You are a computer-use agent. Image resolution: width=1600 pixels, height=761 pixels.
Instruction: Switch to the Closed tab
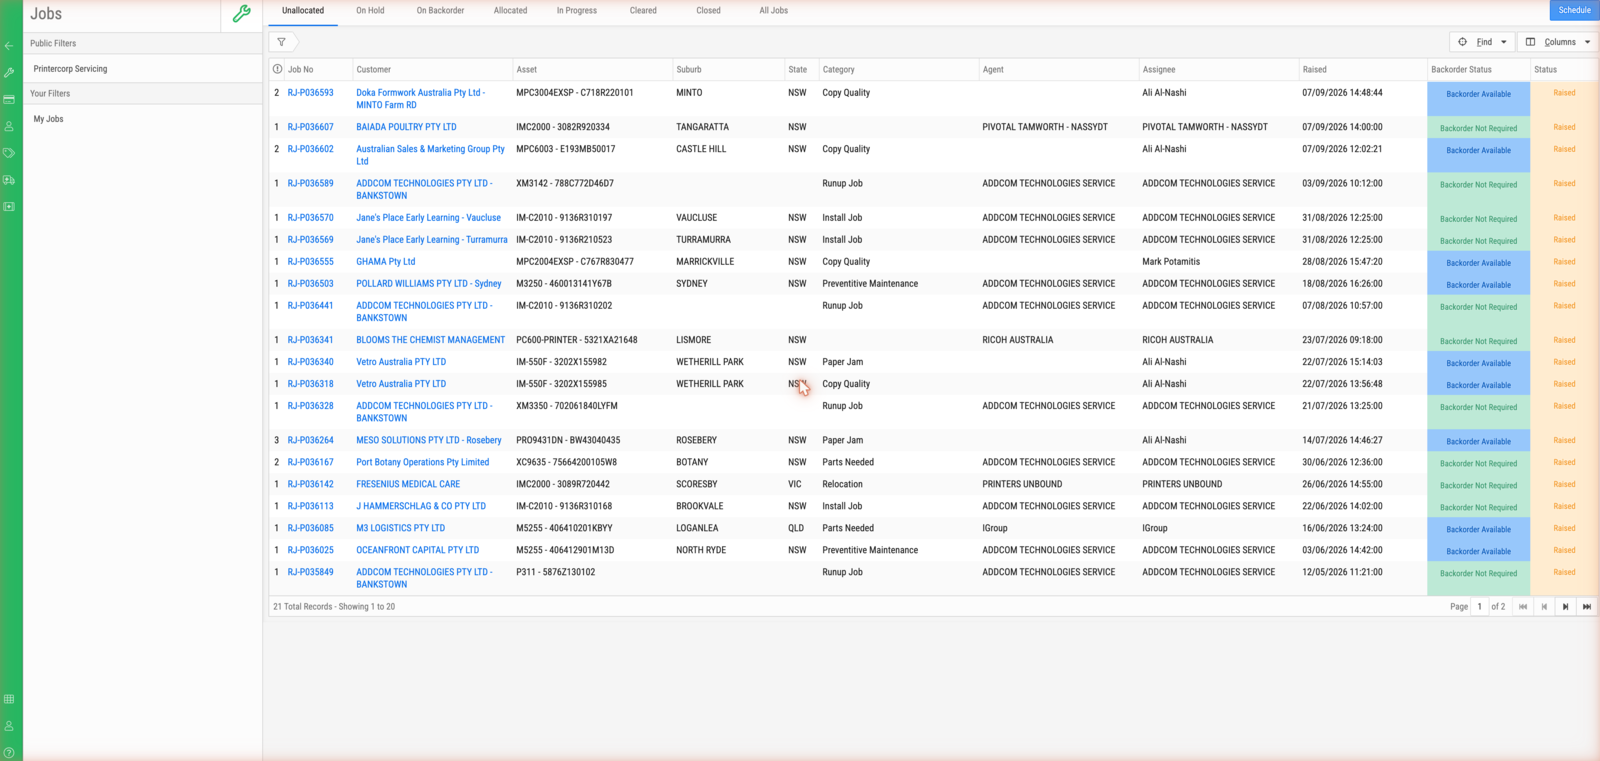[708, 11]
